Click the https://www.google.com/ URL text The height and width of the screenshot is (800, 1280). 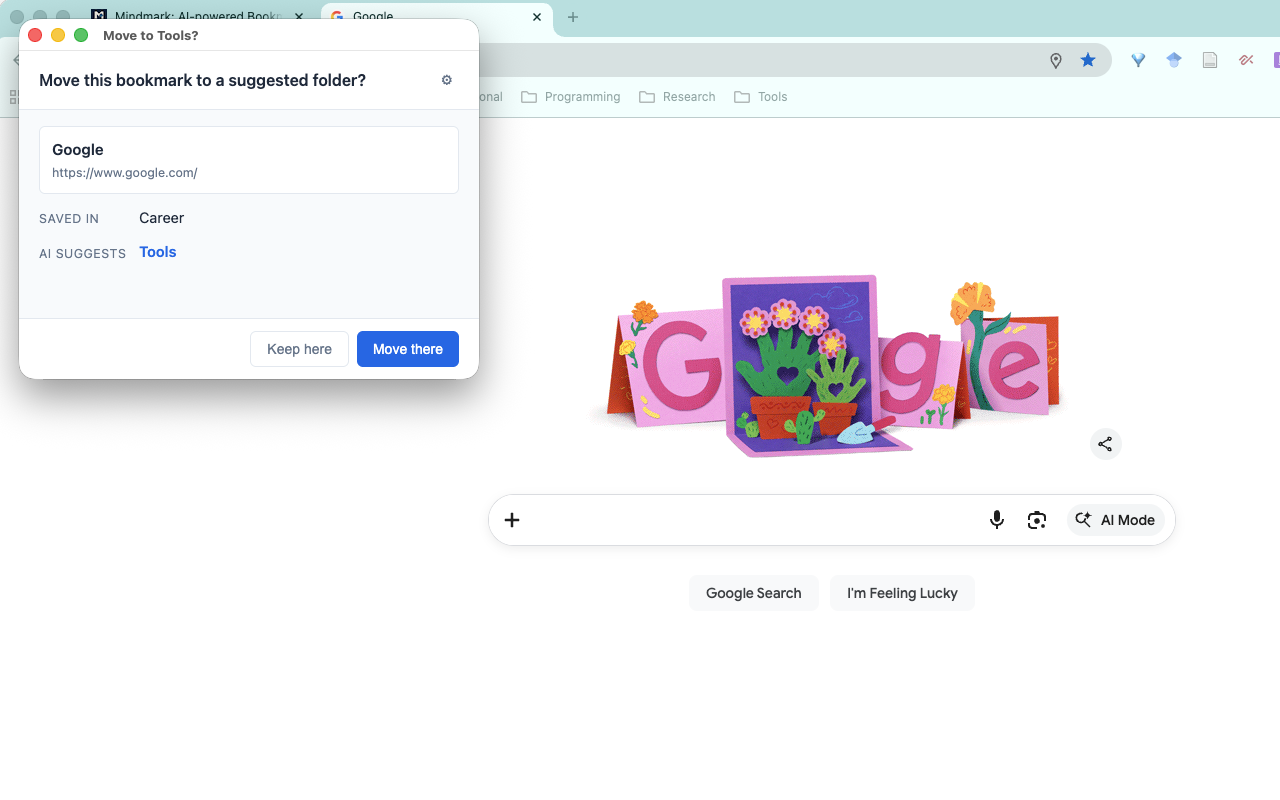tap(125, 173)
